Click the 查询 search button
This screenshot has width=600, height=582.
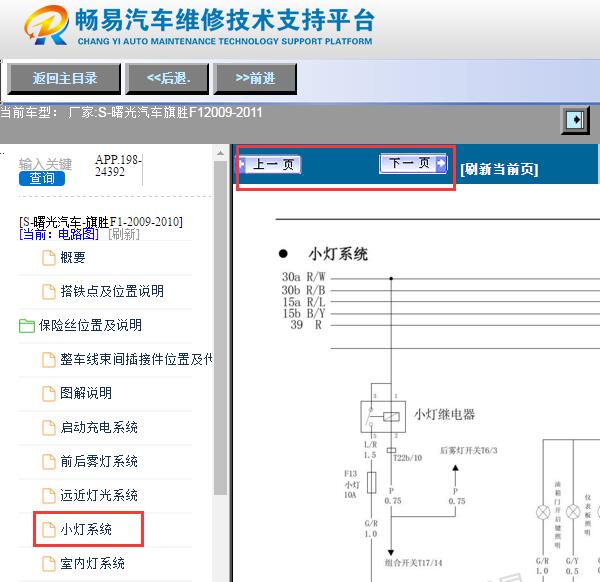pyautogui.click(x=42, y=178)
